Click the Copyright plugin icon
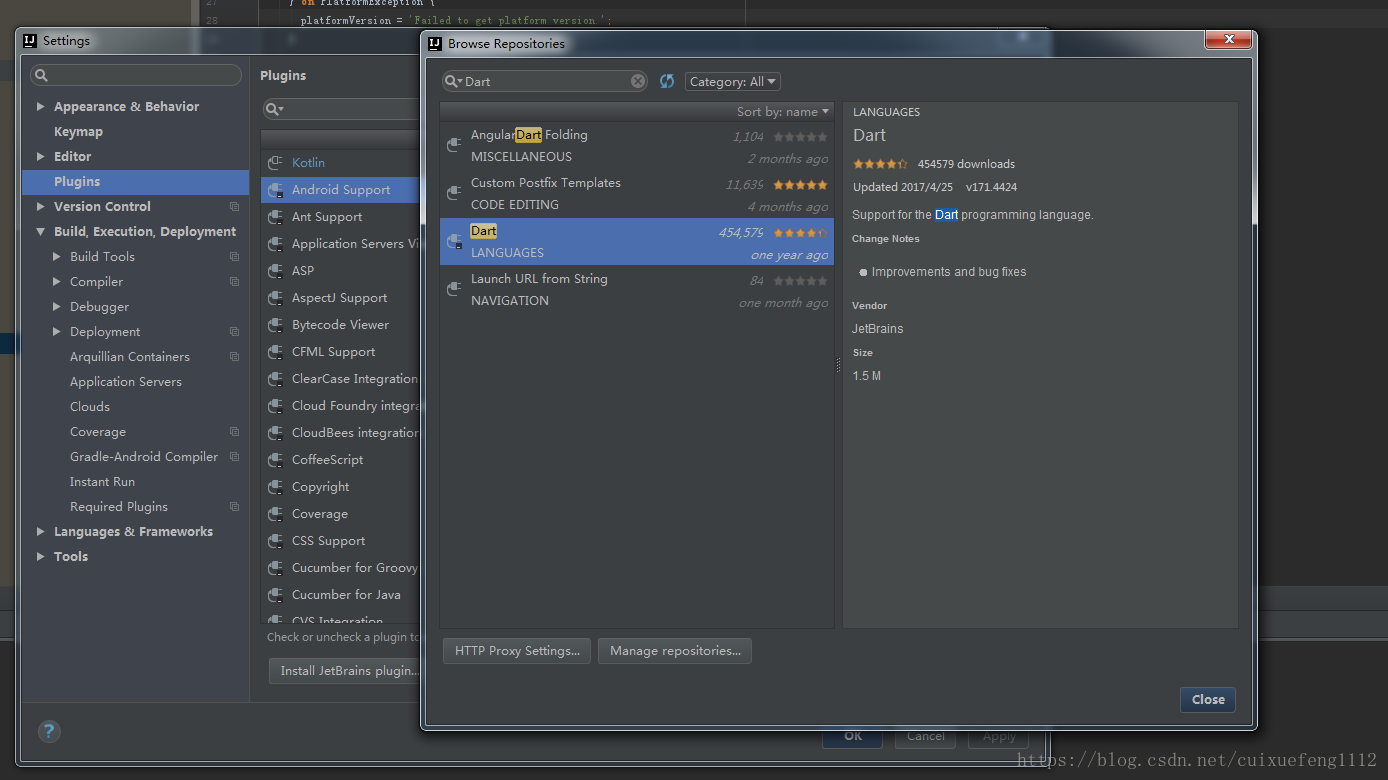The height and width of the screenshot is (780, 1388). pos(275,487)
